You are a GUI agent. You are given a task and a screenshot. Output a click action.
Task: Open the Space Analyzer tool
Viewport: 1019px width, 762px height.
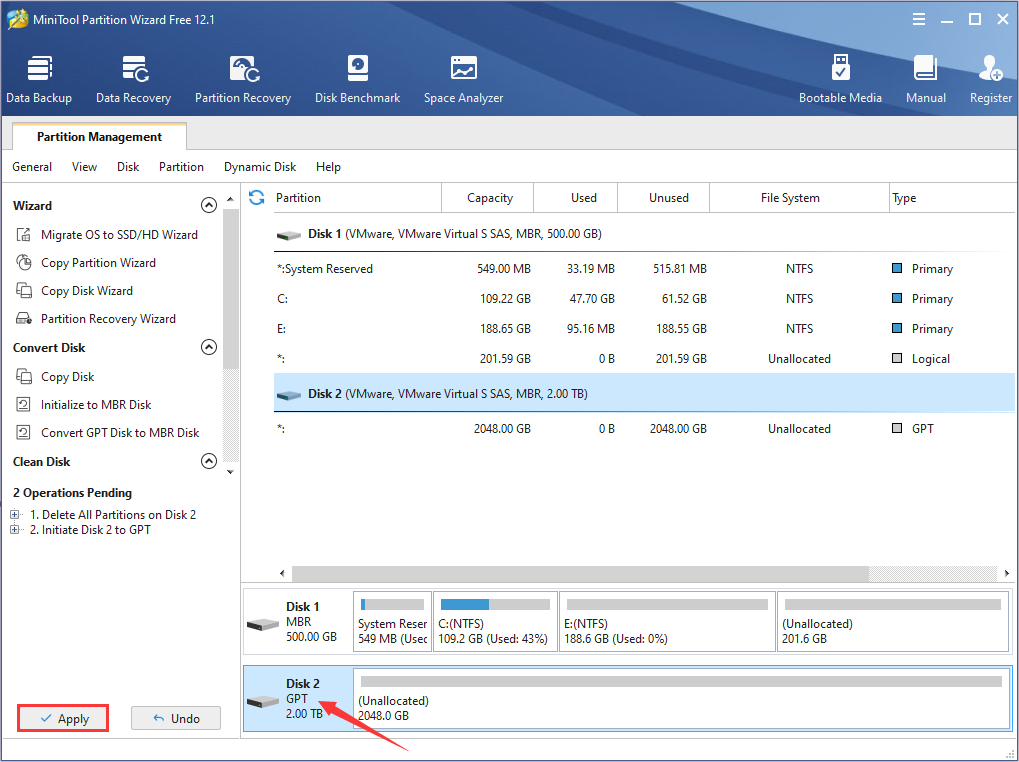[x=463, y=79]
